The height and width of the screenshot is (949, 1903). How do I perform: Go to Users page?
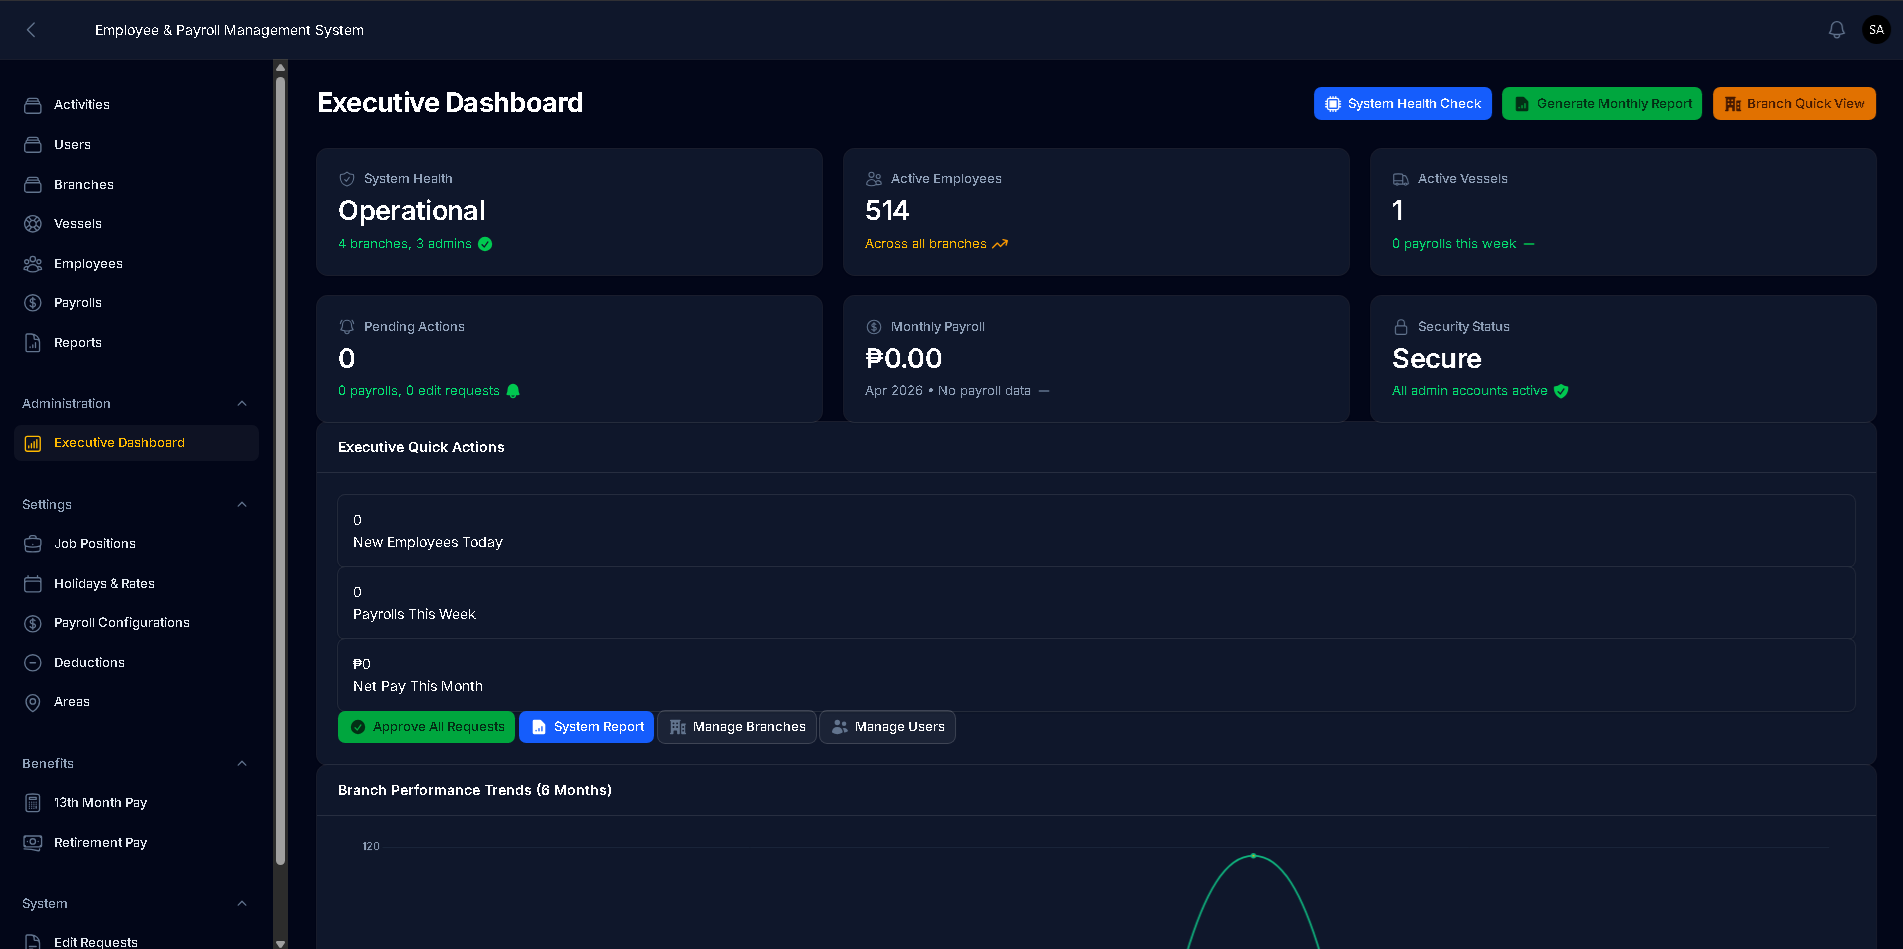click(136, 145)
